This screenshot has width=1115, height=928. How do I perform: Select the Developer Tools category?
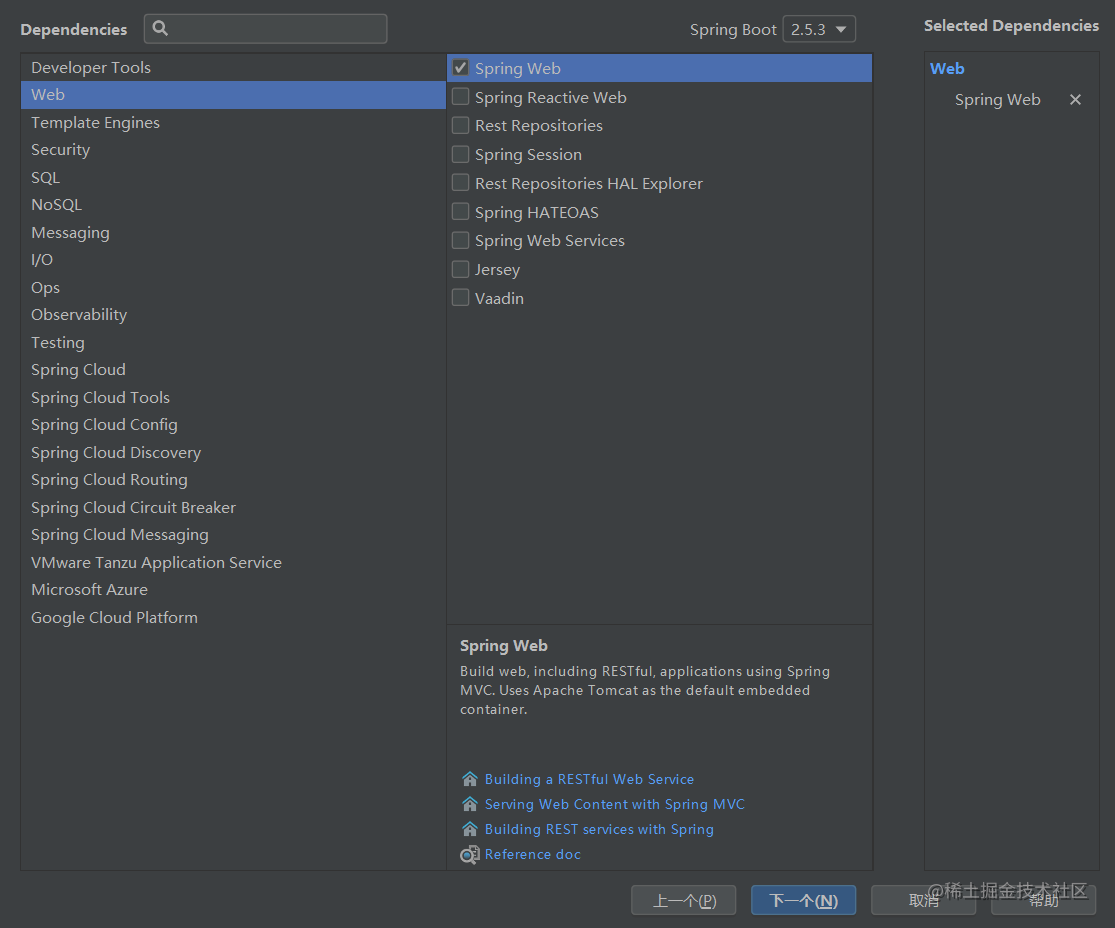[x=233, y=68]
